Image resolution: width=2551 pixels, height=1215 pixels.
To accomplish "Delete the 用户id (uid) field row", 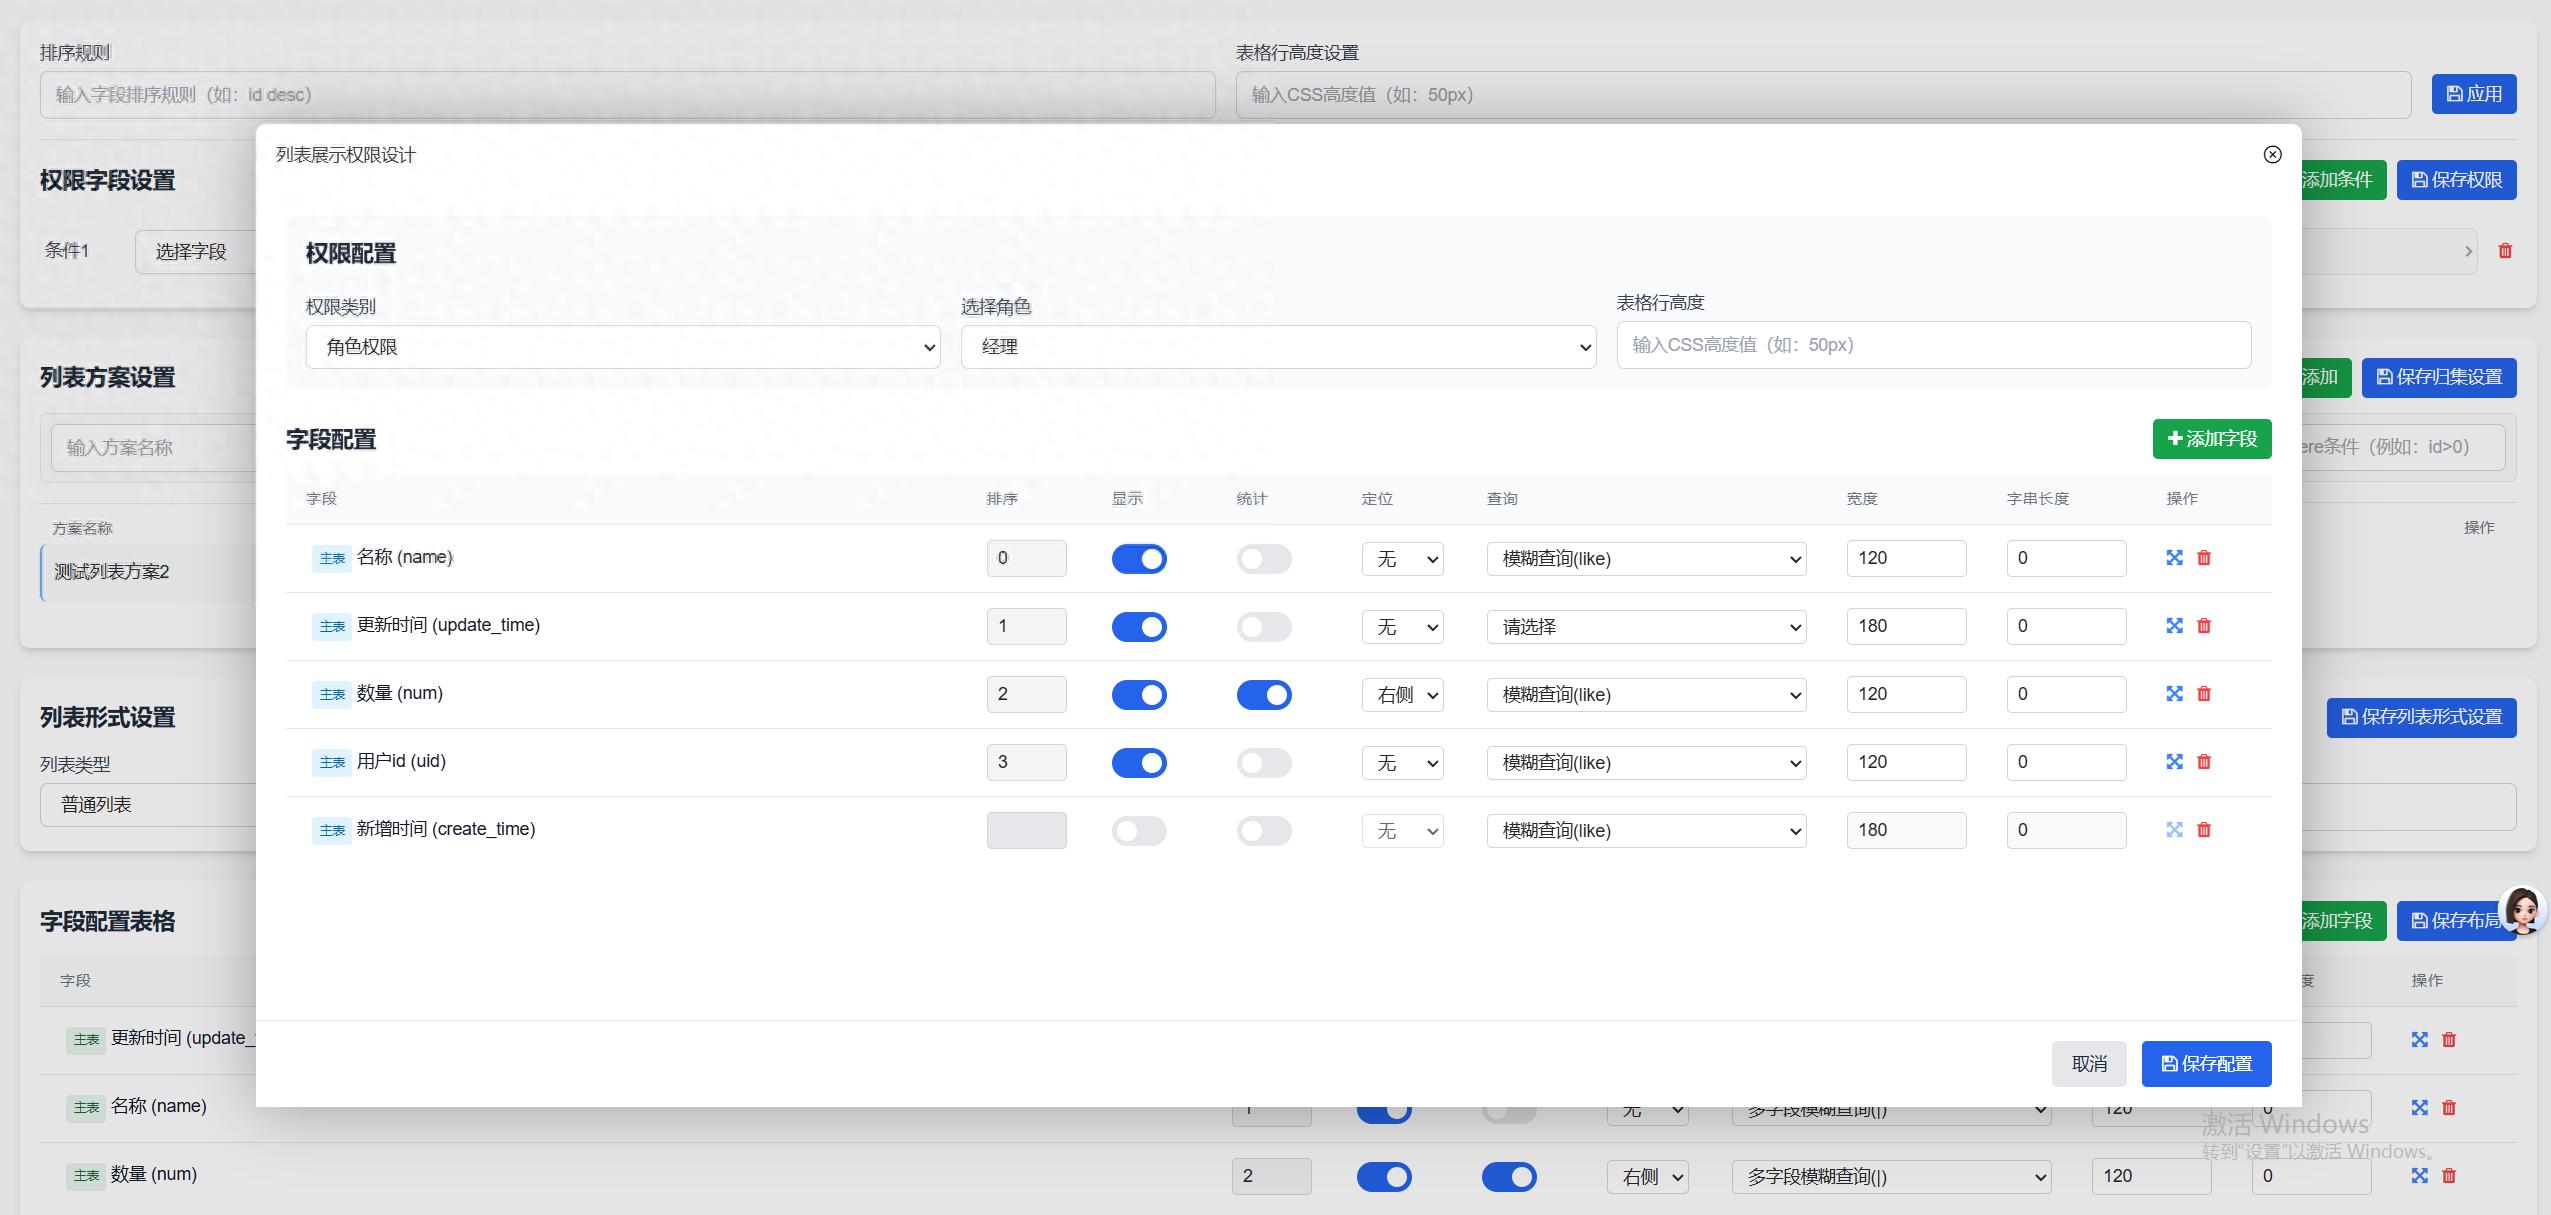I will 2204,762.
